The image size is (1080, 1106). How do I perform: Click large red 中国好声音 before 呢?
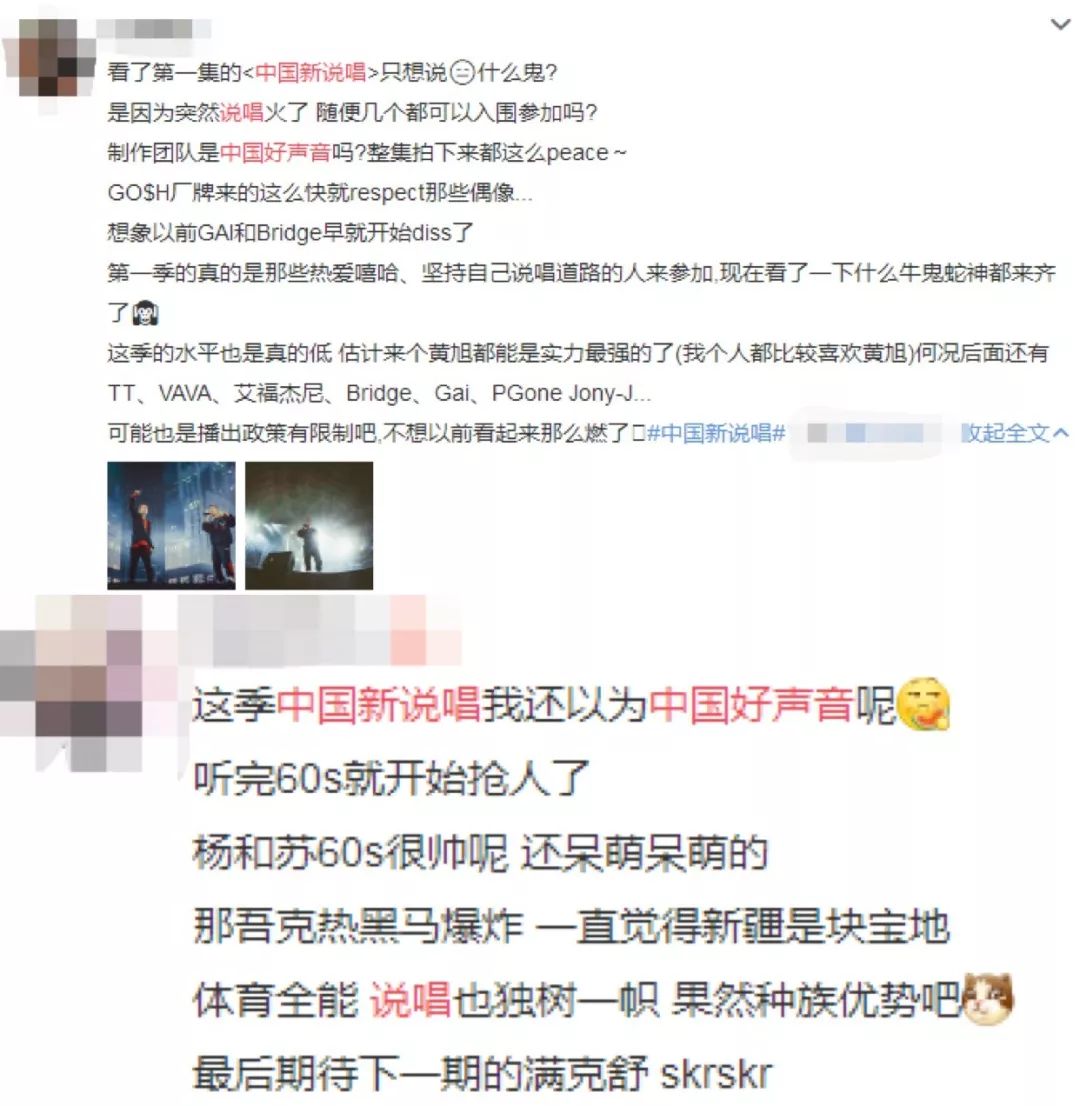coord(752,705)
